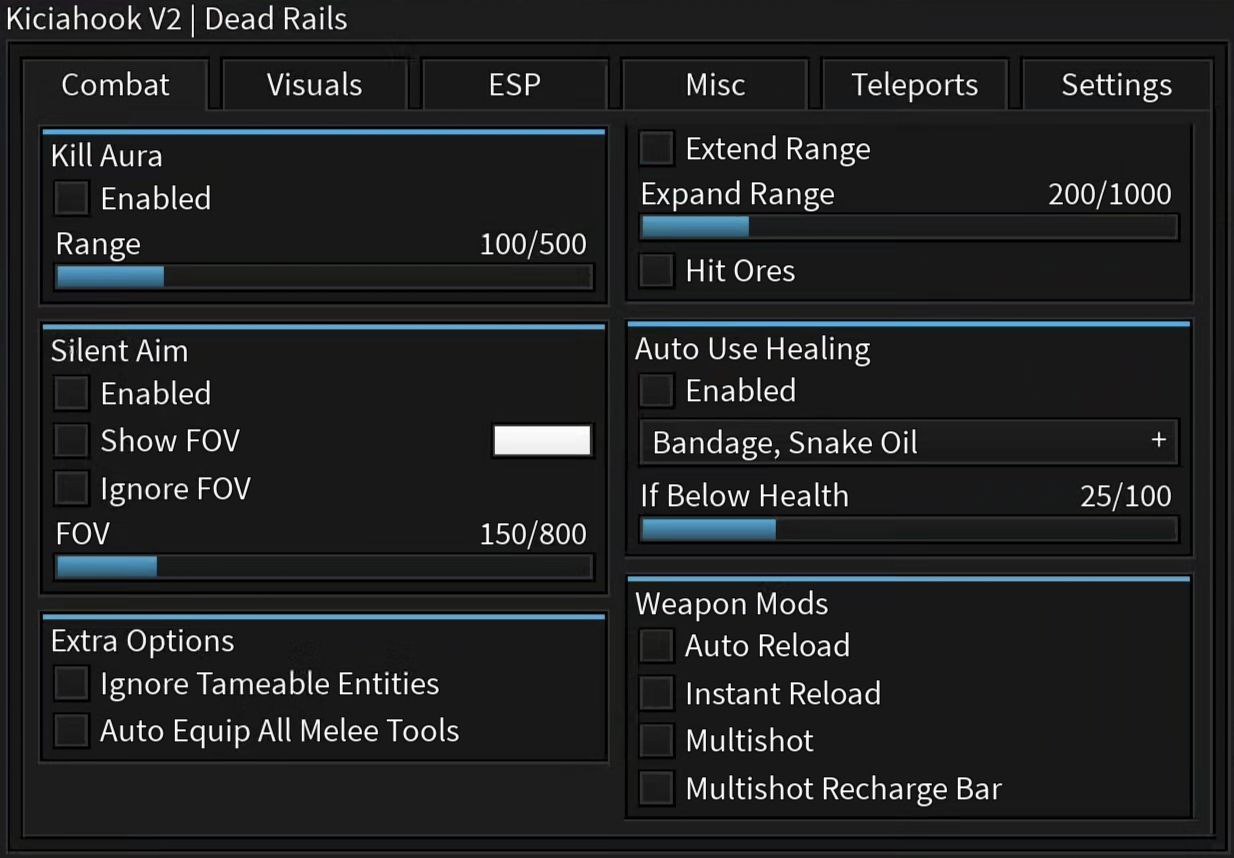Toggle Silent Aim Enabled checkbox

coord(72,393)
